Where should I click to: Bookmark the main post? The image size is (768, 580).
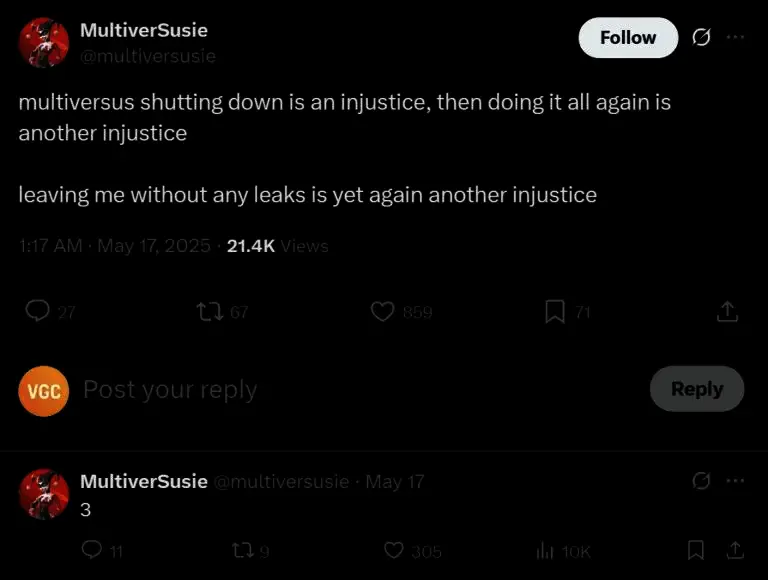555,312
